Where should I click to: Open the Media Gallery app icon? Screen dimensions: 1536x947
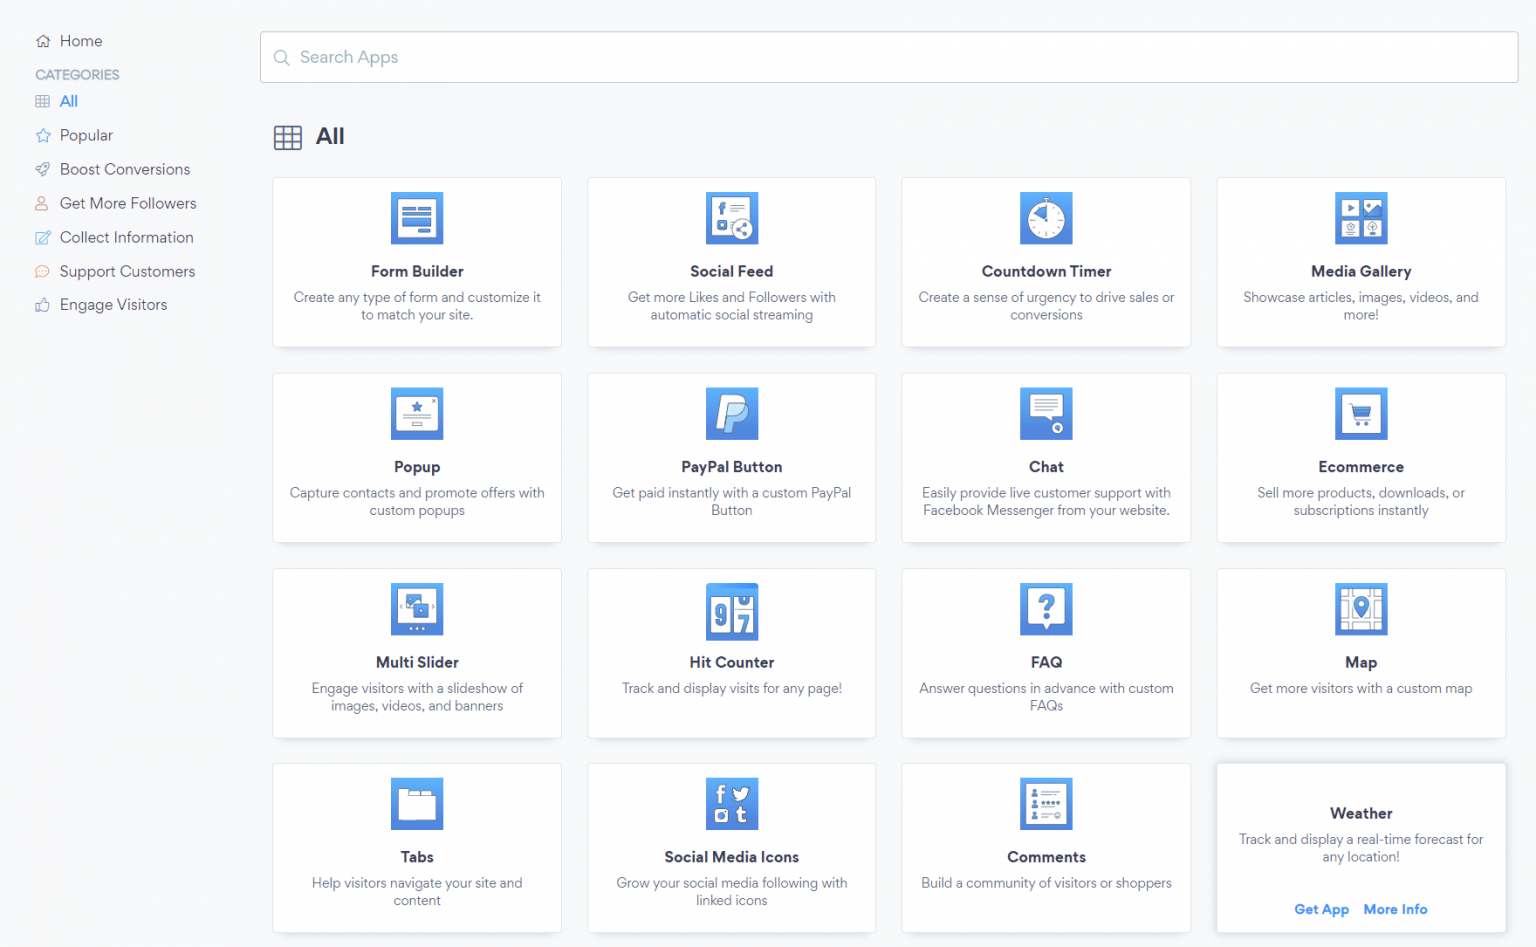1361,217
